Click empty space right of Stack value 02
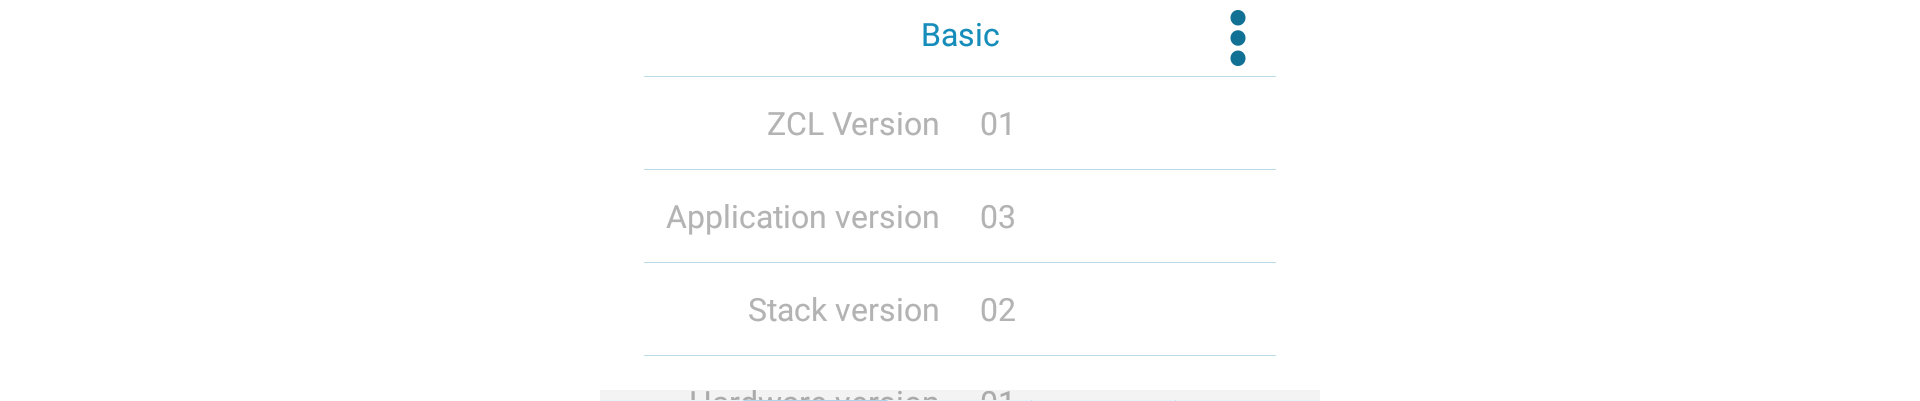1920x401 pixels. [x=1150, y=310]
